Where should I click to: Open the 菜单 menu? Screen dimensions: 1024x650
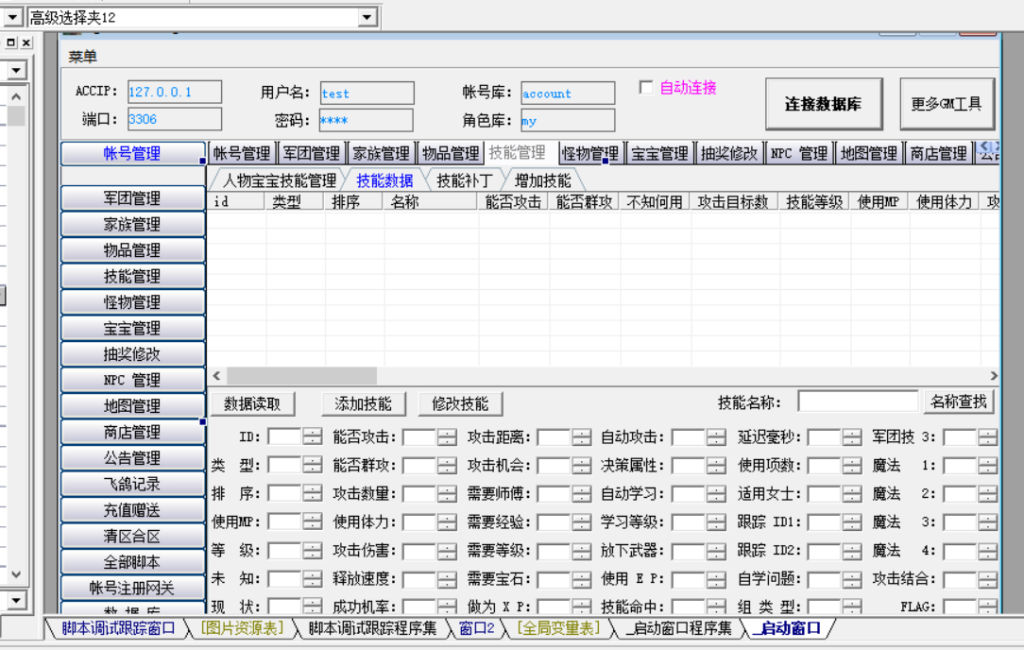(x=82, y=57)
